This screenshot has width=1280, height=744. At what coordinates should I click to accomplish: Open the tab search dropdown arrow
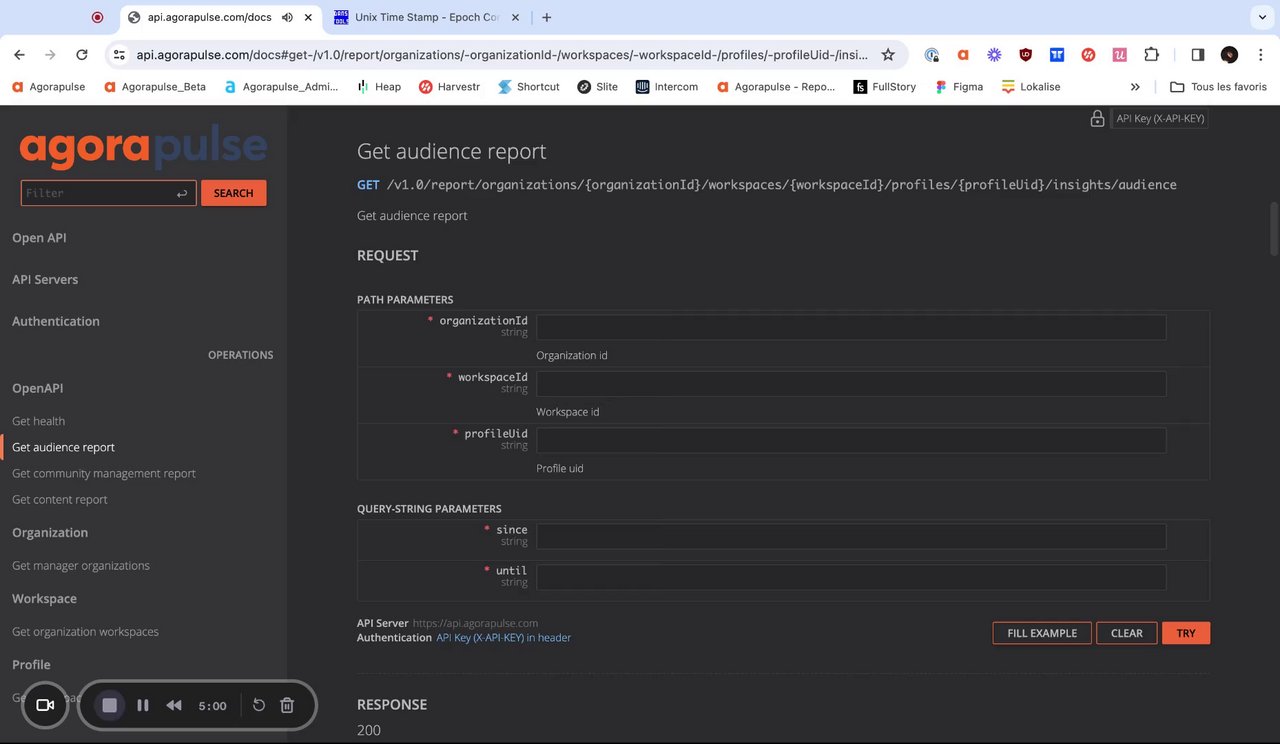(1260, 17)
